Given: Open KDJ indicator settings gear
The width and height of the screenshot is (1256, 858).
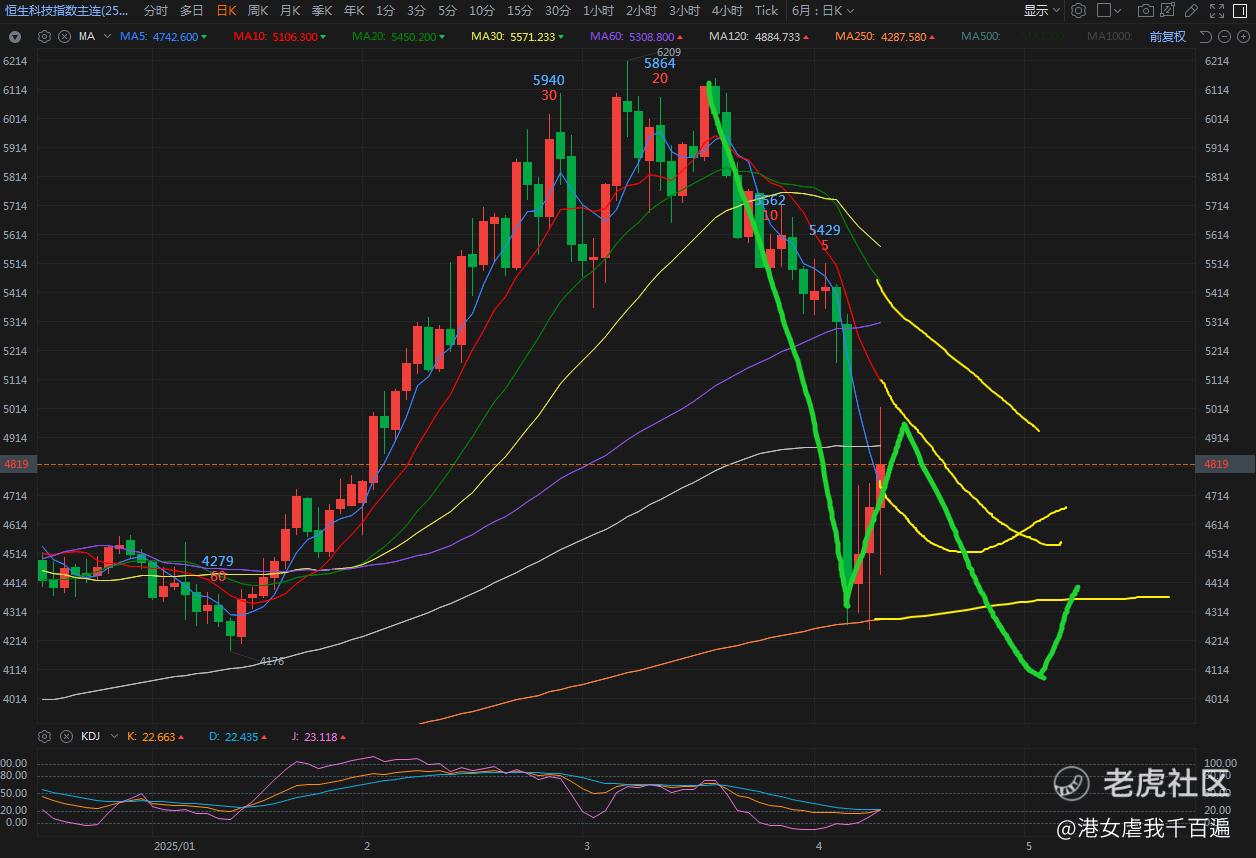Looking at the screenshot, I should 44,737.
